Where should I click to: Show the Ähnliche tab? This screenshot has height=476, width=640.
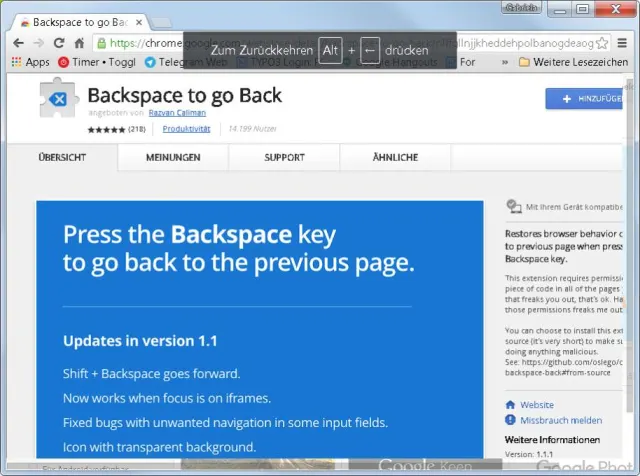(395, 157)
